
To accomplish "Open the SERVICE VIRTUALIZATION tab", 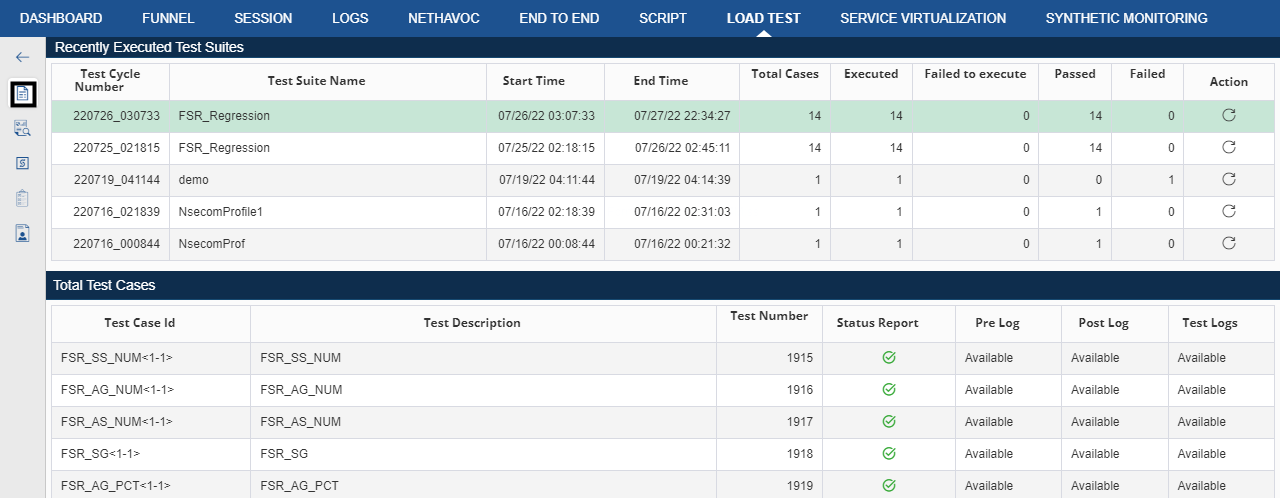I will 923,18.
